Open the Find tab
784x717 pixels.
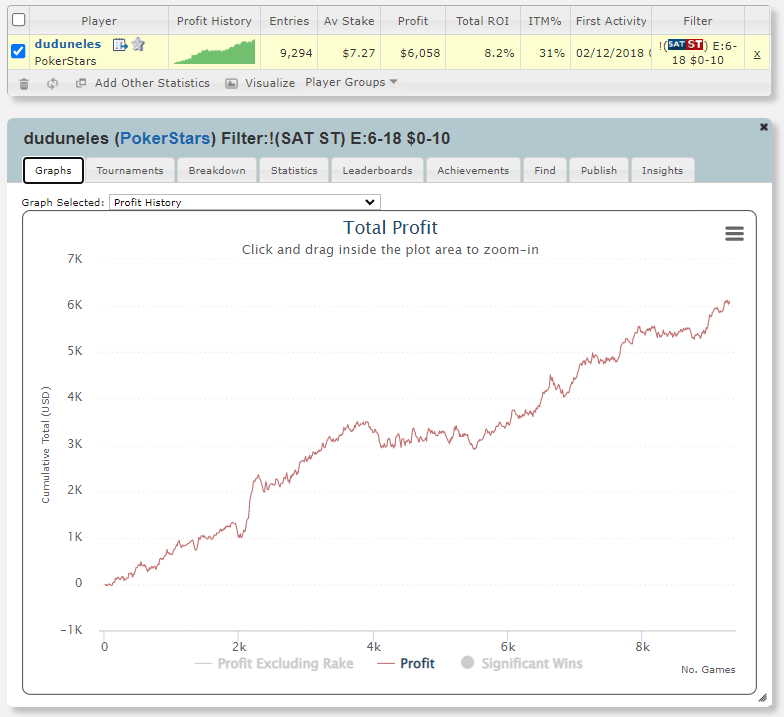(x=545, y=170)
